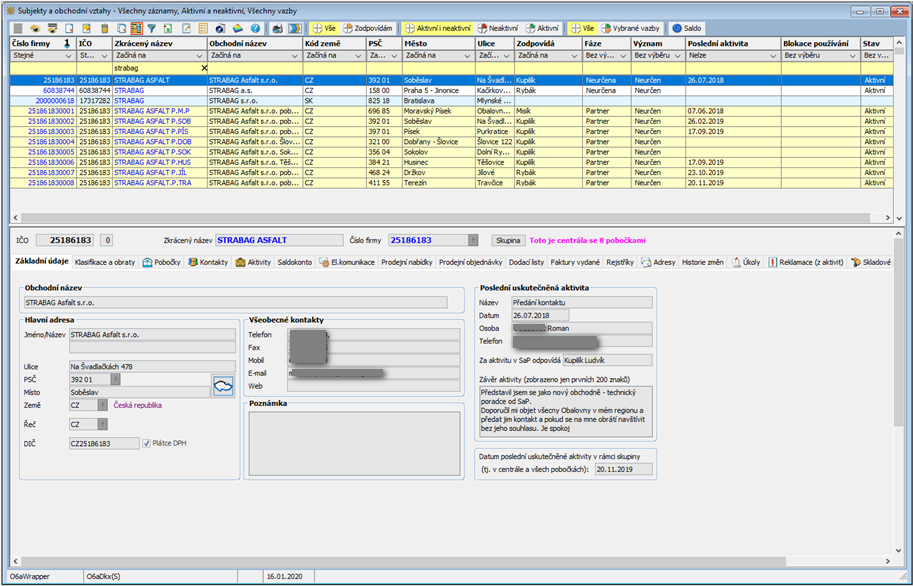This screenshot has width=913, height=586.
Task: Open the Czech Republic map button
Action: pos(222,384)
